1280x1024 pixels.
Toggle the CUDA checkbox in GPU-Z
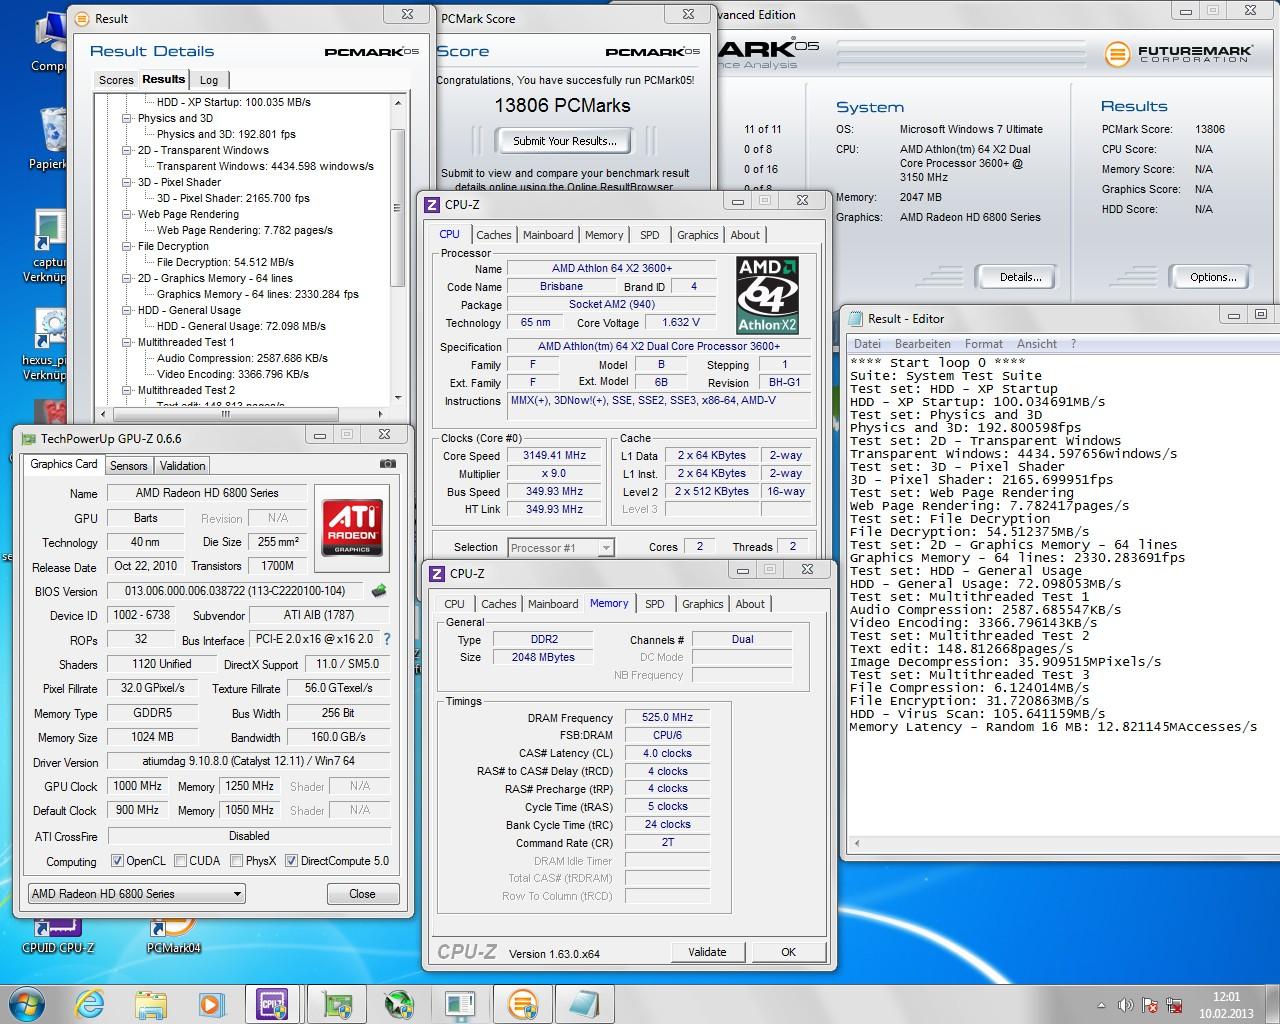coord(181,861)
